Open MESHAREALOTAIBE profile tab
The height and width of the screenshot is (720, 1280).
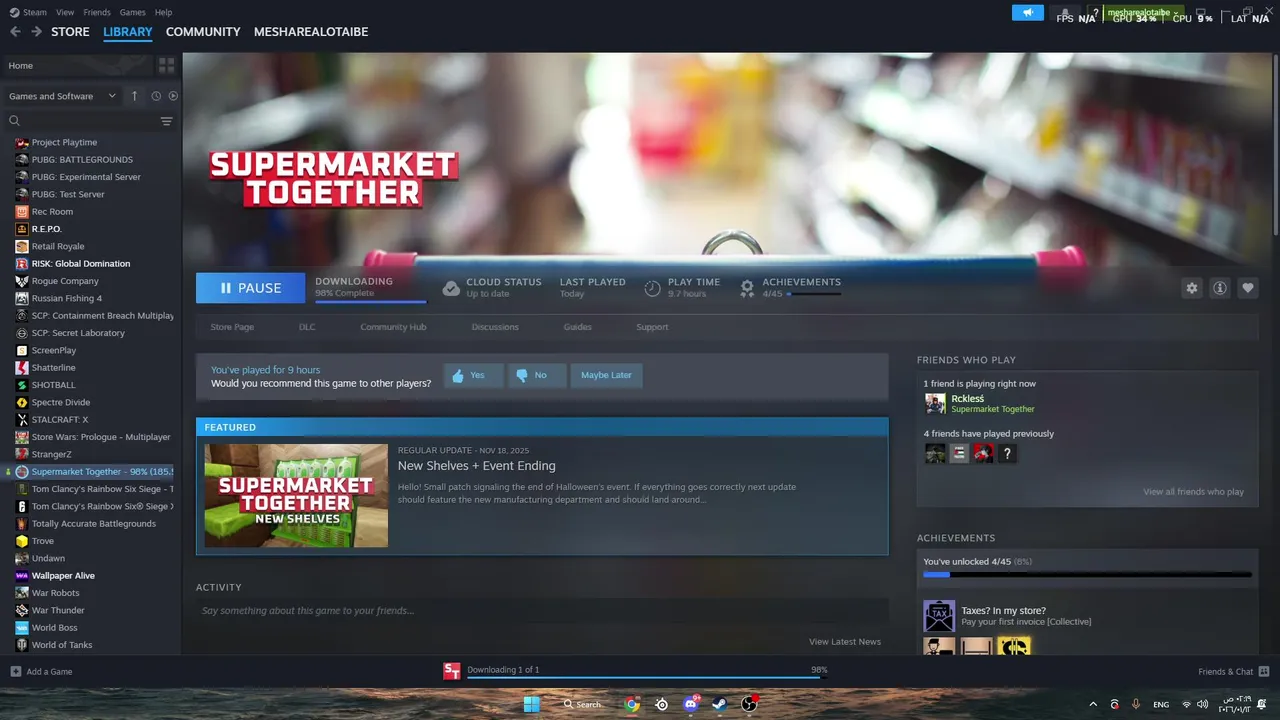click(x=311, y=32)
